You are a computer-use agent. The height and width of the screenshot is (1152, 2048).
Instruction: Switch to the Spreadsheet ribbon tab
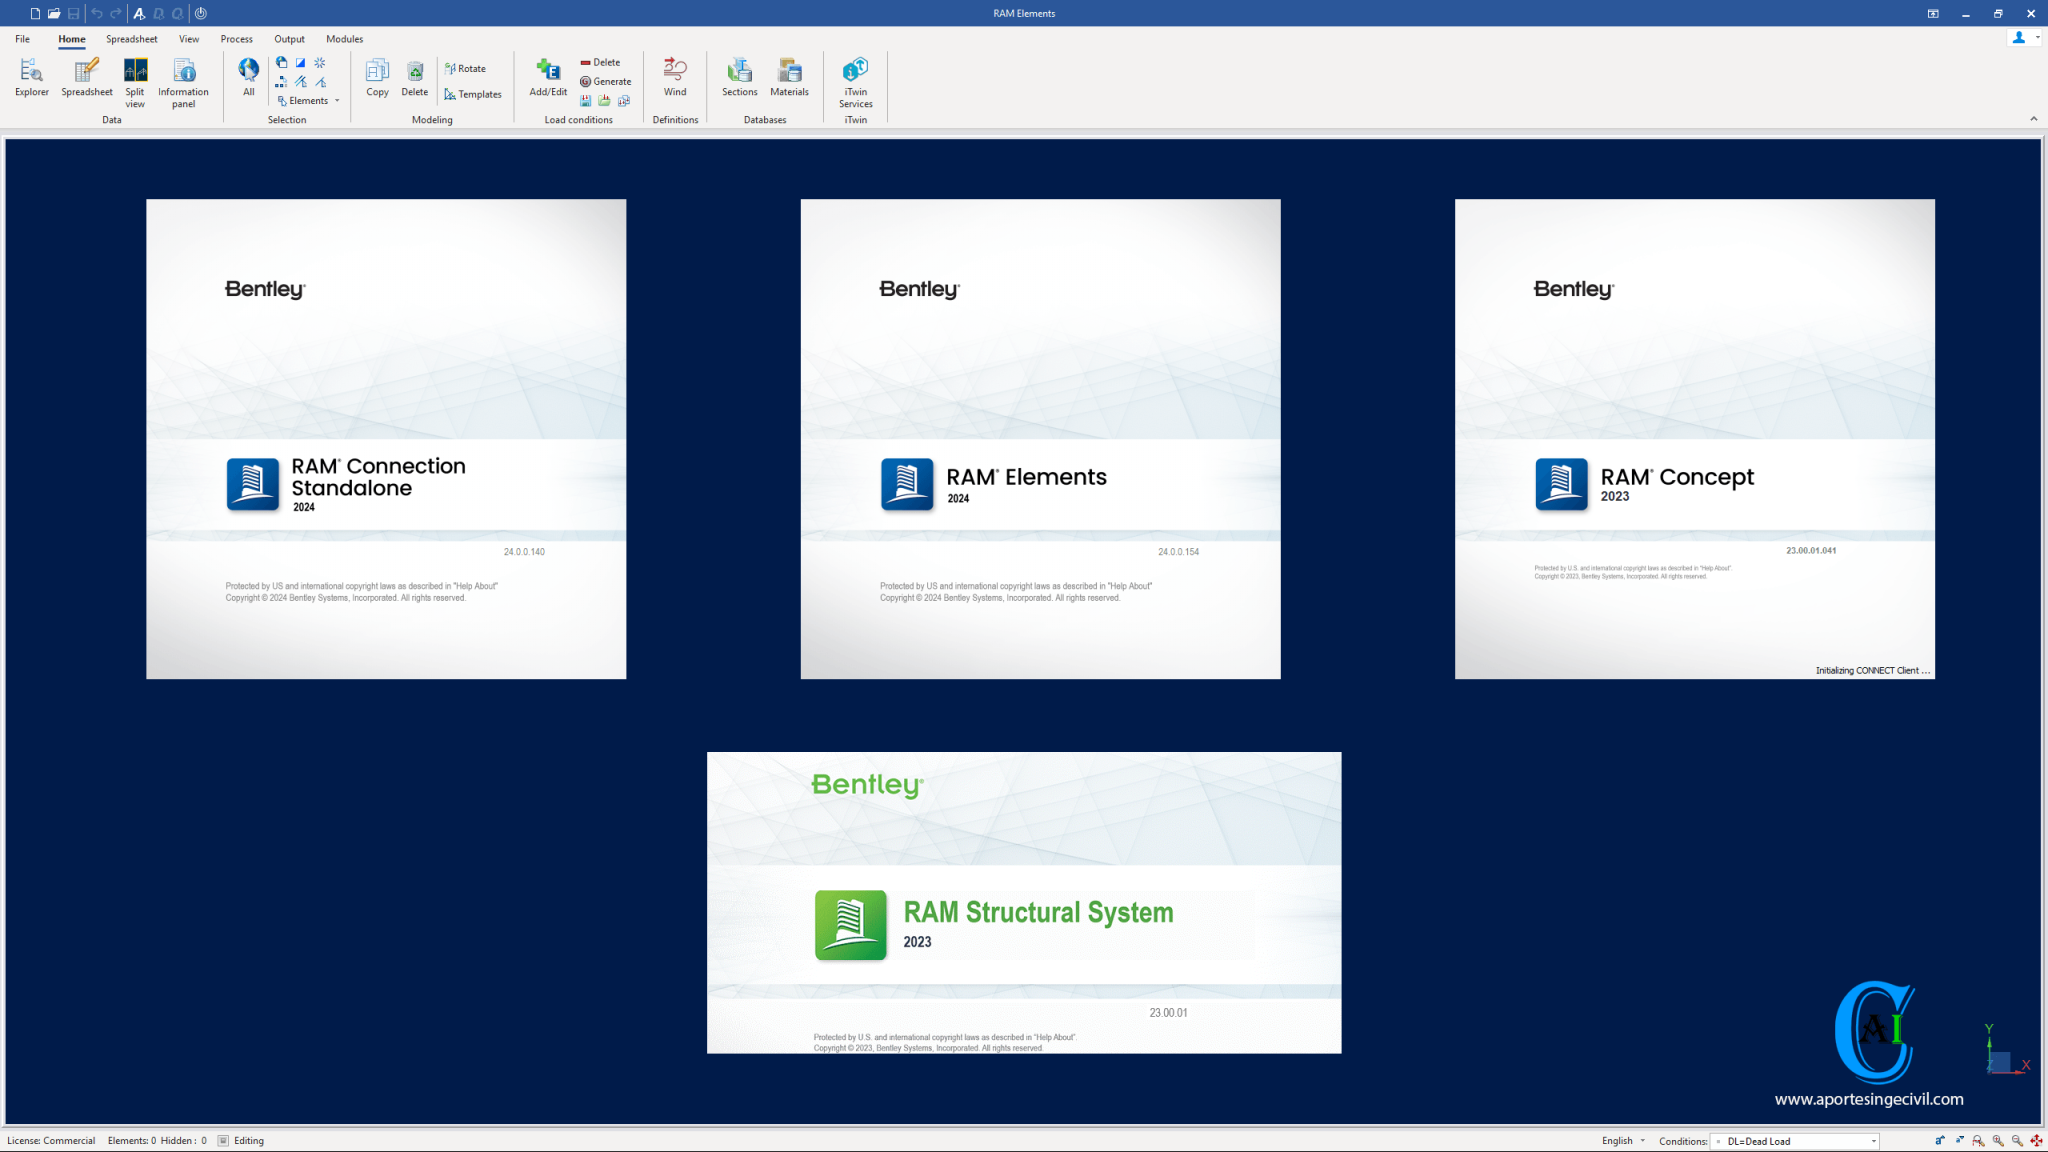tap(131, 39)
